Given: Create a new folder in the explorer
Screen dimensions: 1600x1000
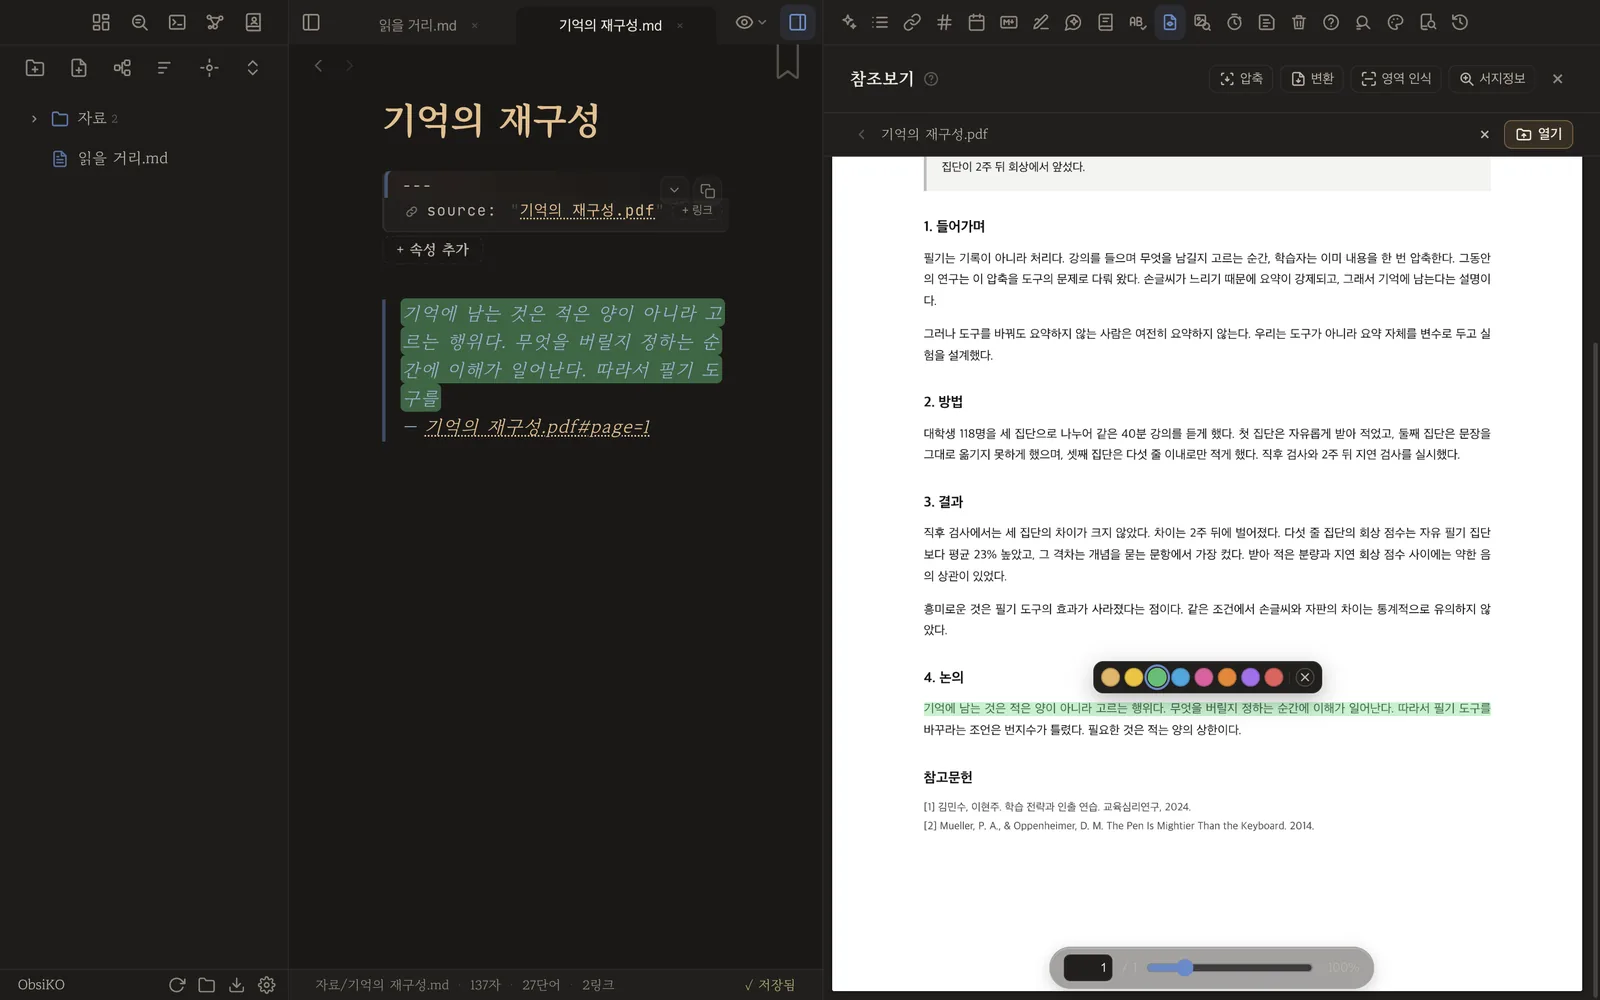Looking at the screenshot, I should pyautogui.click(x=35, y=68).
